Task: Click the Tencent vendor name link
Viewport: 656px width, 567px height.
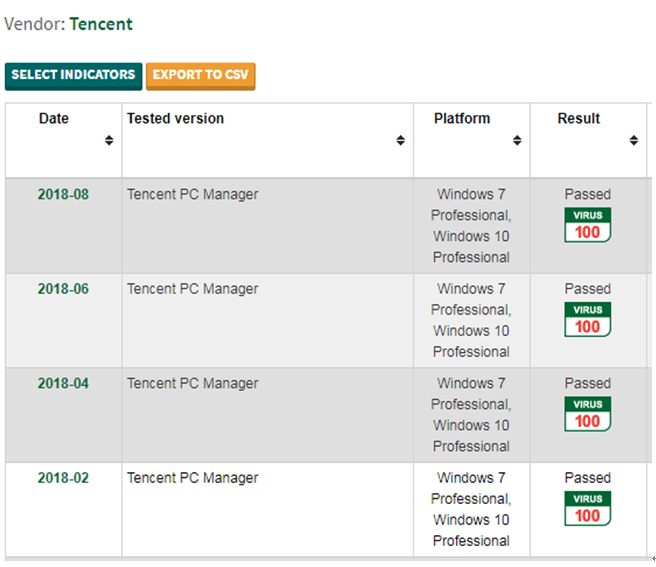Action: coord(100,23)
